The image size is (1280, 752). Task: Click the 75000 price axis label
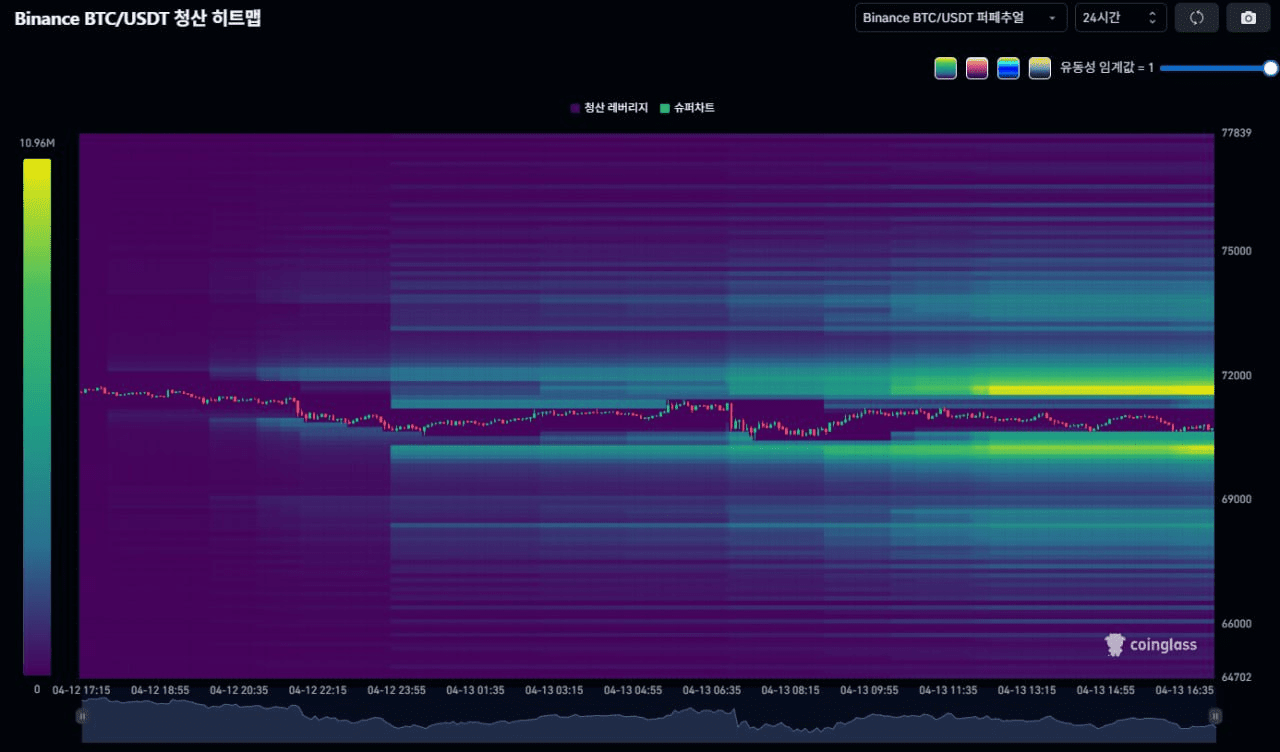point(1236,252)
